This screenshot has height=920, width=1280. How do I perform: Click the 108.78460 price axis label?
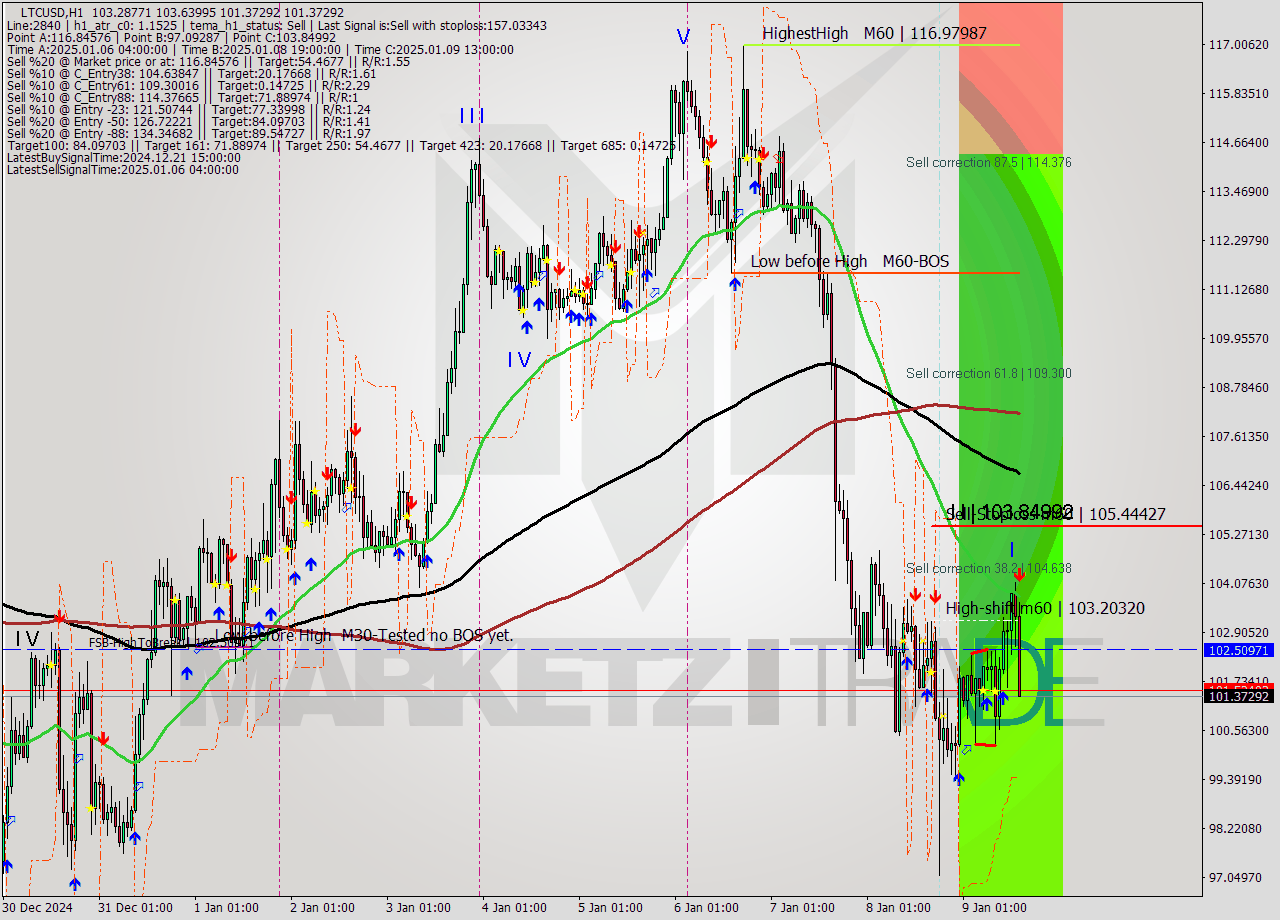point(1238,388)
